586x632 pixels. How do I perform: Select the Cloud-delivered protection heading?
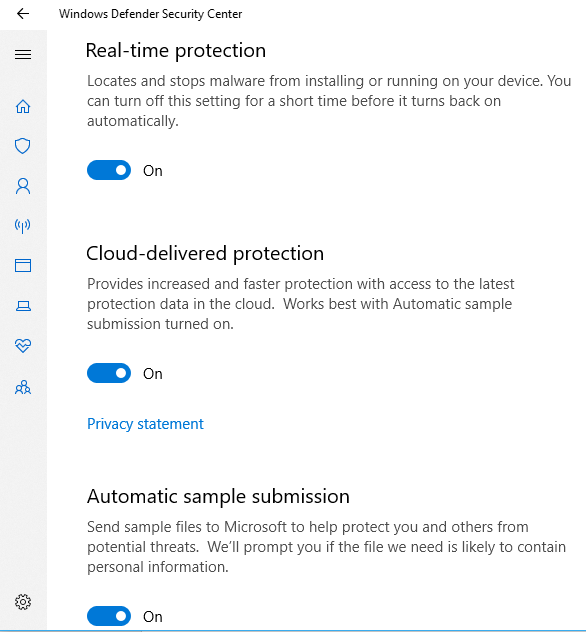pos(205,254)
